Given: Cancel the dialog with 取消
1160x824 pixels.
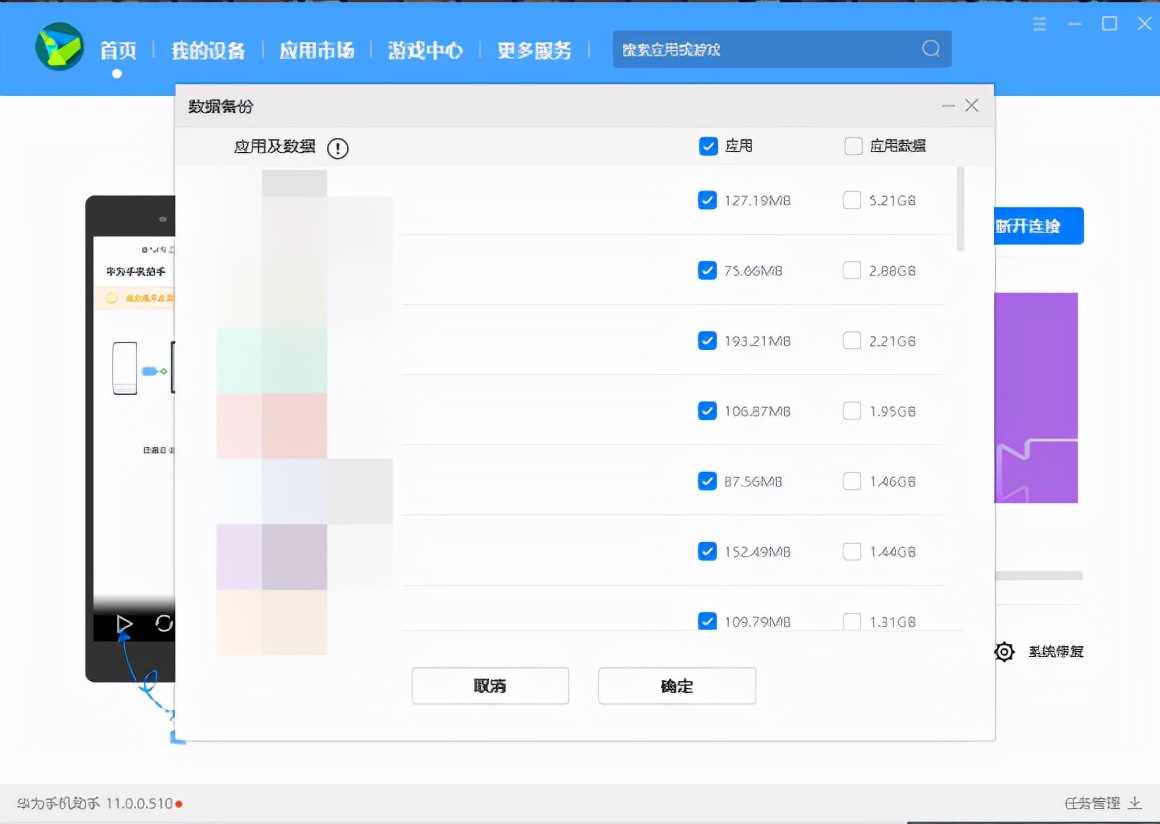Looking at the screenshot, I should tap(490, 685).
